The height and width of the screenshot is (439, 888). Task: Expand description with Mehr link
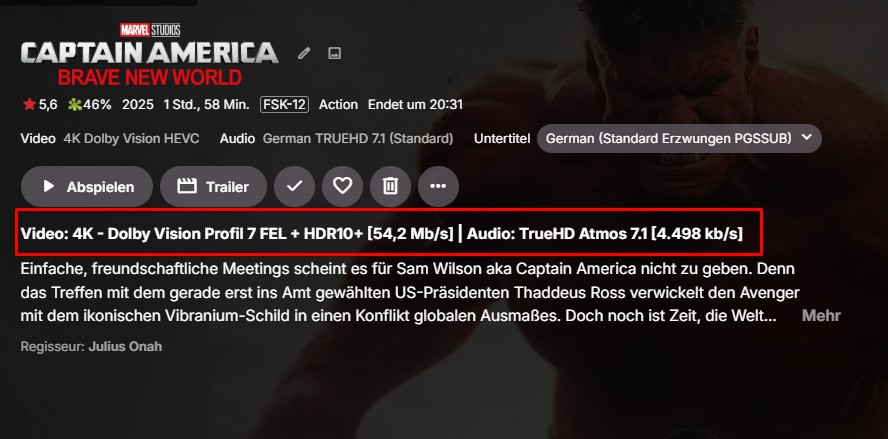(821, 316)
